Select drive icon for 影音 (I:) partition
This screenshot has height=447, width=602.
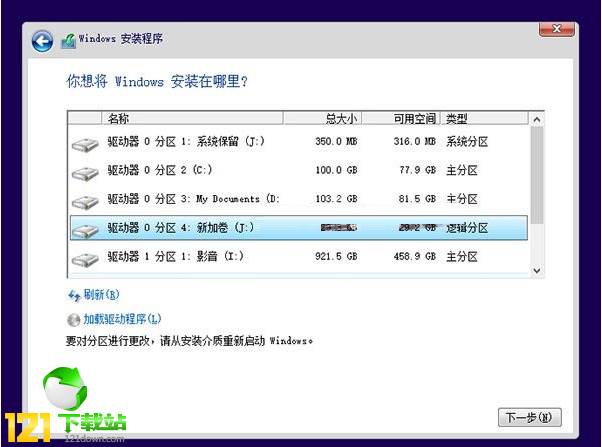coord(85,260)
